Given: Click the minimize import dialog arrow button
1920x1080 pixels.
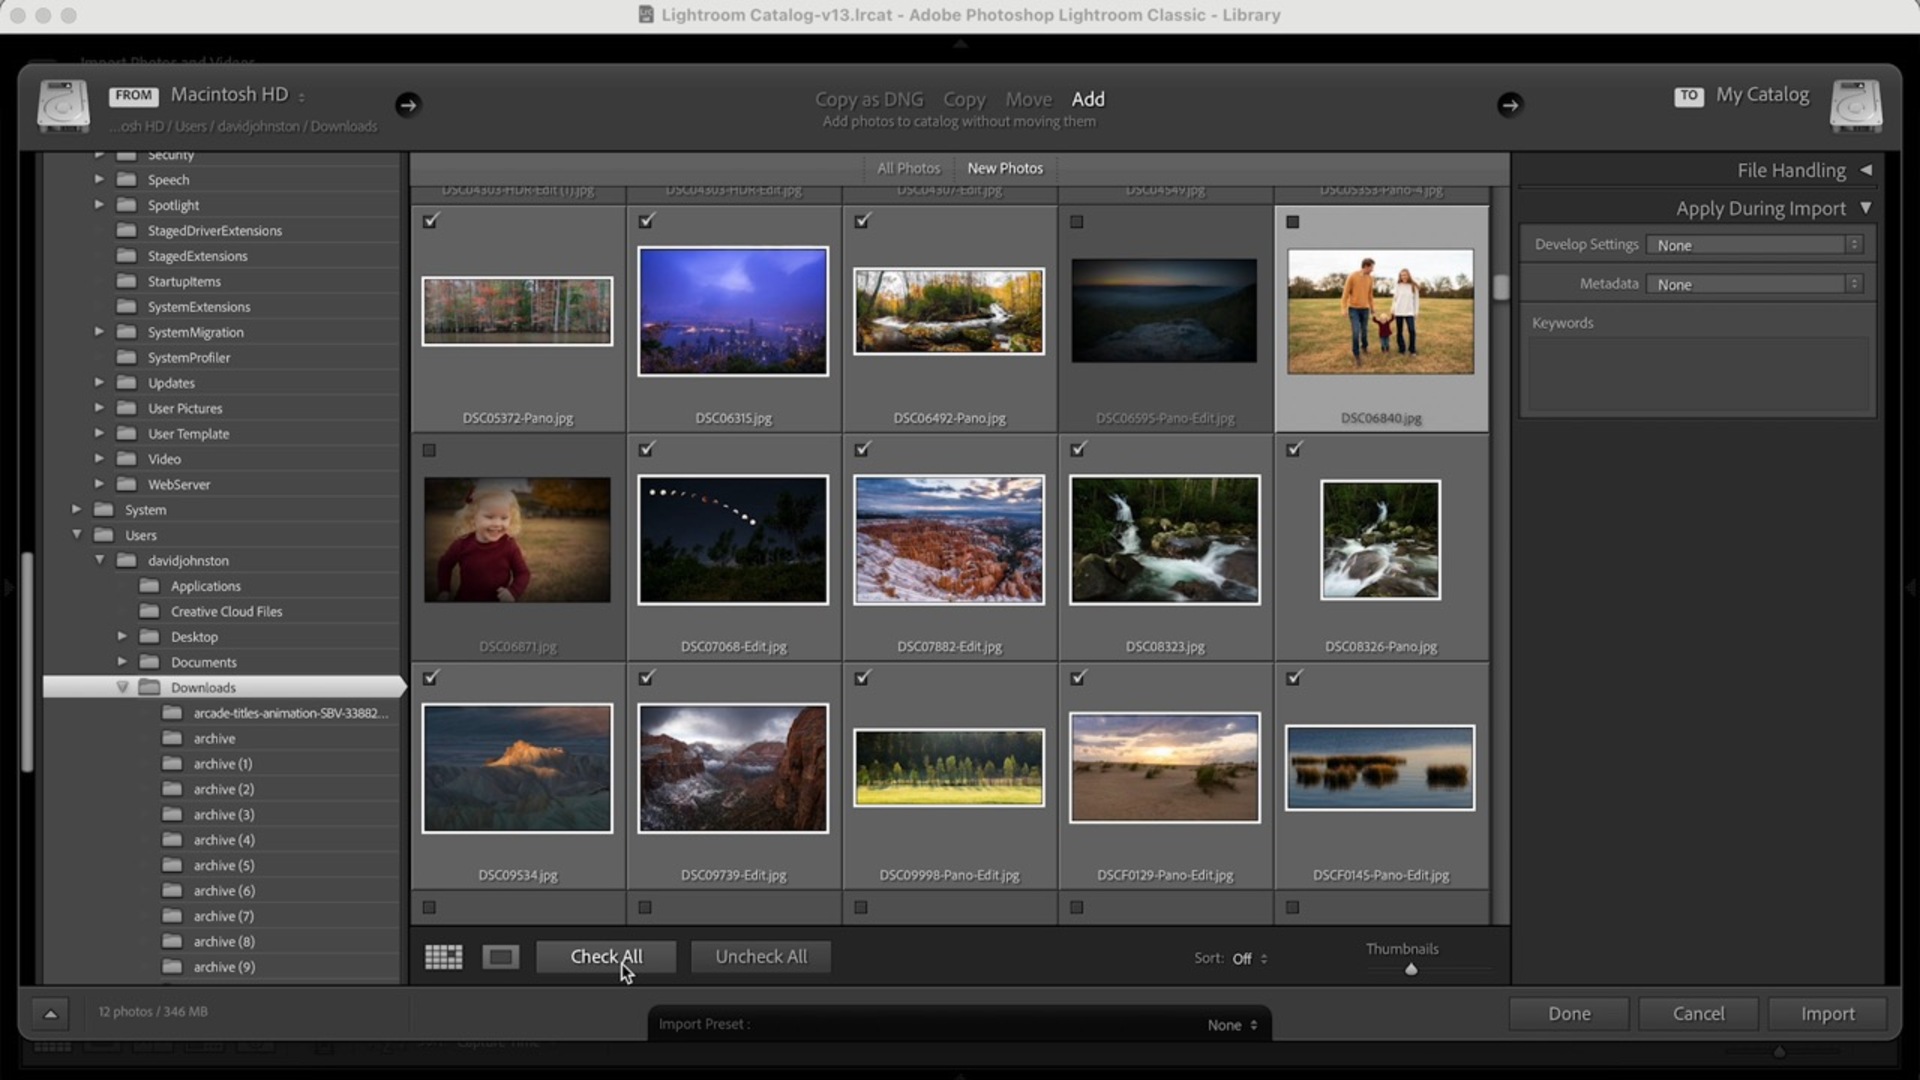Looking at the screenshot, I should click(x=50, y=1014).
